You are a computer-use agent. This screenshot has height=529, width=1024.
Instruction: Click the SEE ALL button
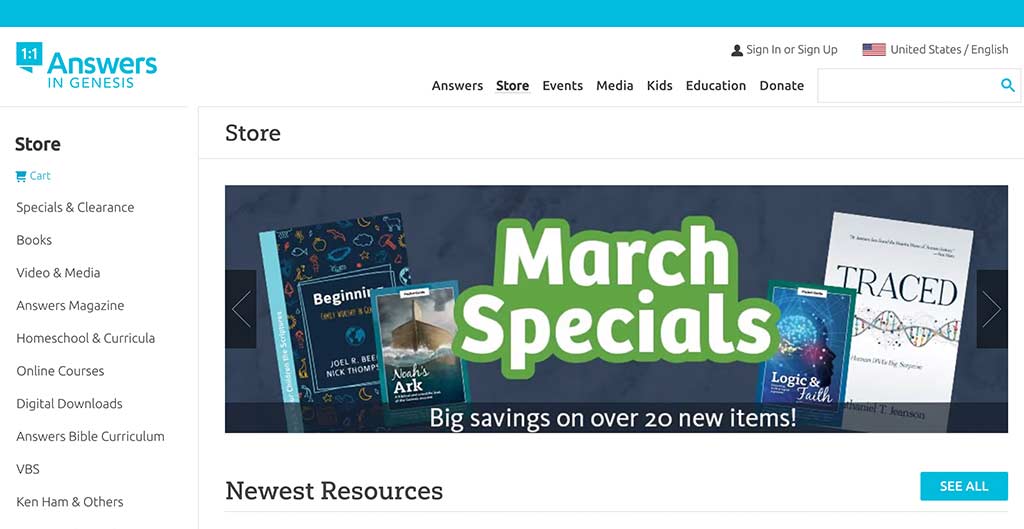point(964,486)
